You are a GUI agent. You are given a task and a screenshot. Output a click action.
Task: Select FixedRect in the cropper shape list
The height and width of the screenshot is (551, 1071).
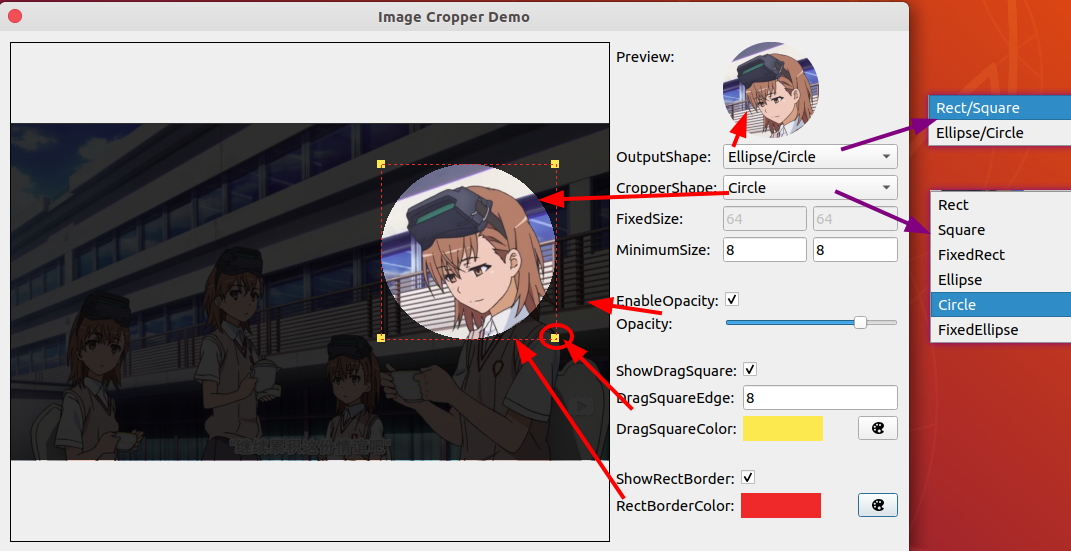click(971, 255)
